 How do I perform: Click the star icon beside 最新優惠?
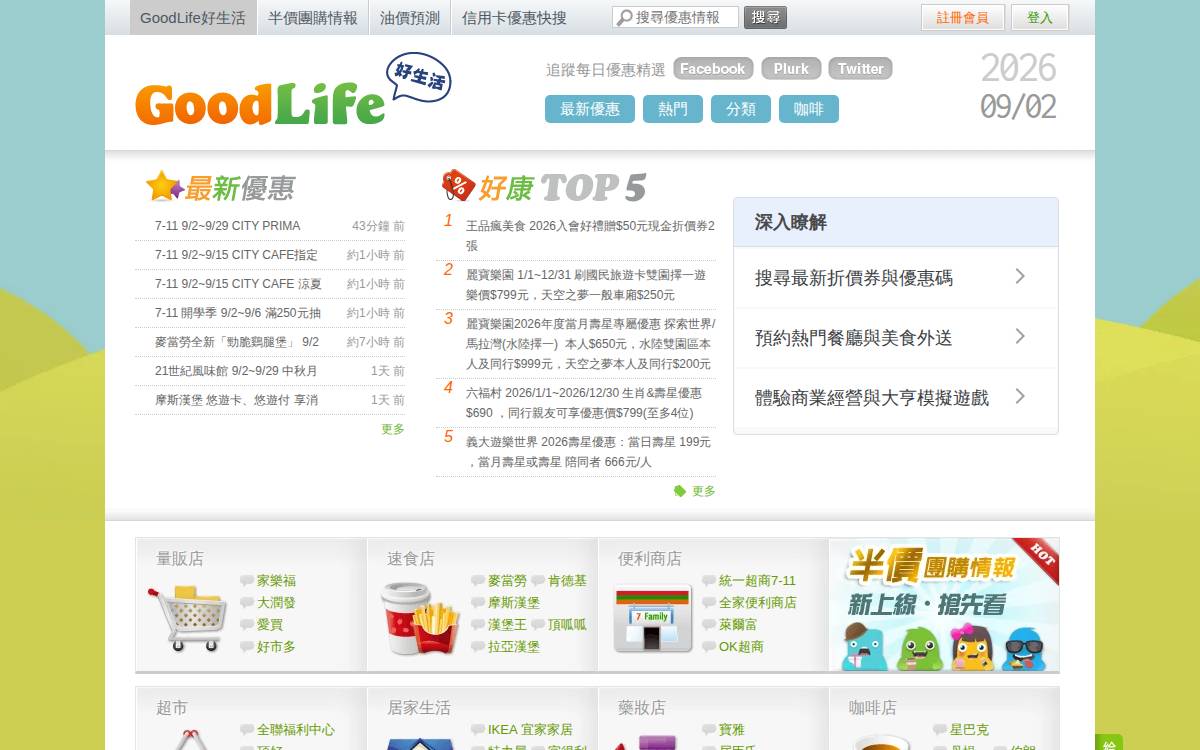163,186
